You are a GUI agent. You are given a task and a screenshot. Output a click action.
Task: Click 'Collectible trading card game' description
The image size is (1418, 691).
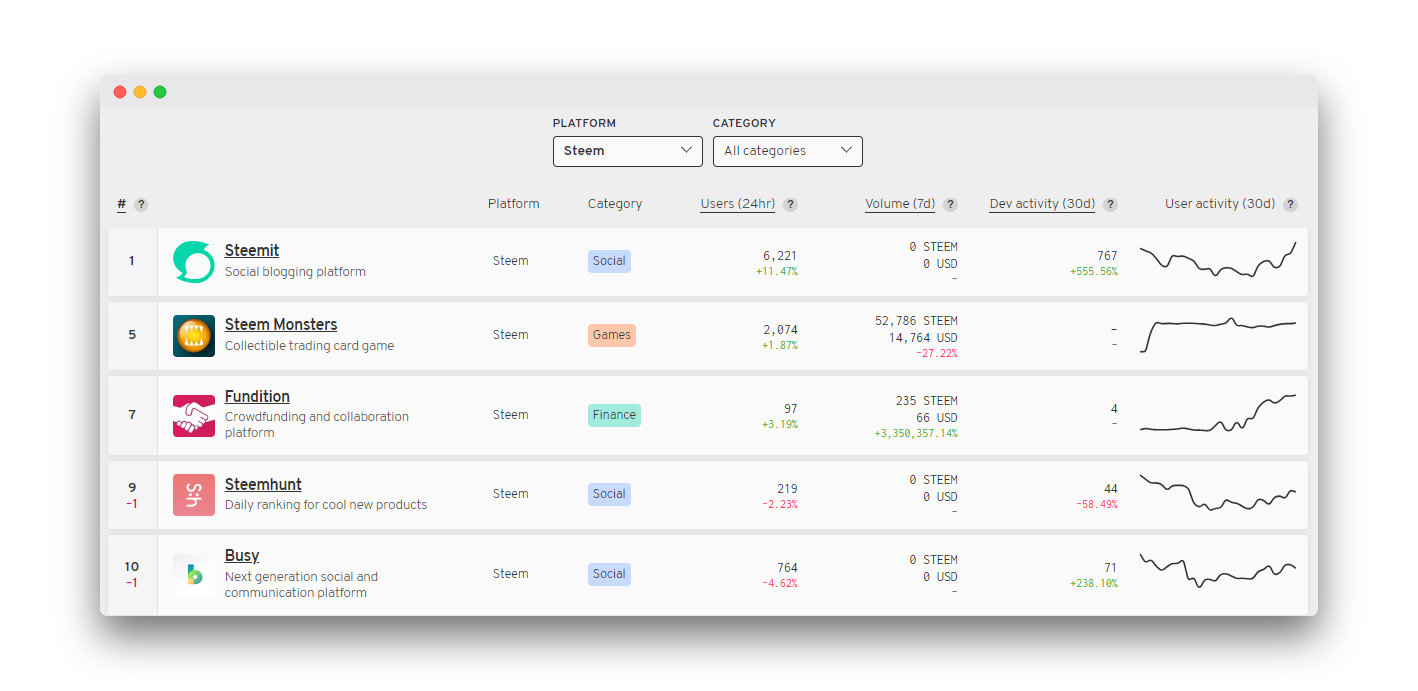click(x=309, y=346)
